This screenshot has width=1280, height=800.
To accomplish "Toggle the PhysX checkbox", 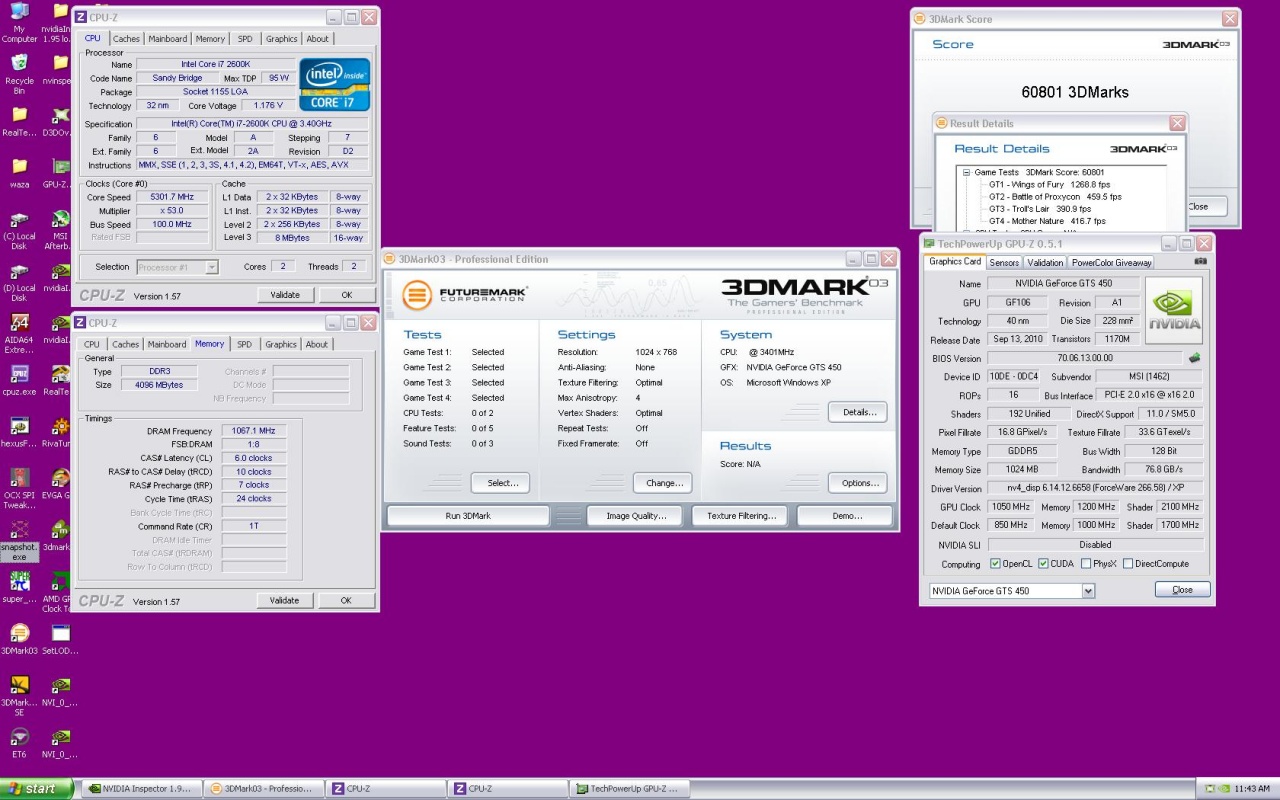I will (1086, 564).
